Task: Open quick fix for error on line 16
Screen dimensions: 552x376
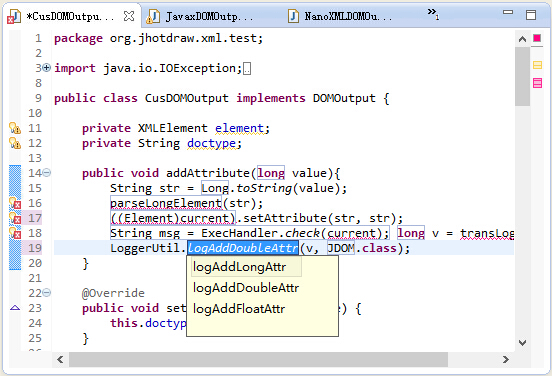Action: (x=15, y=203)
